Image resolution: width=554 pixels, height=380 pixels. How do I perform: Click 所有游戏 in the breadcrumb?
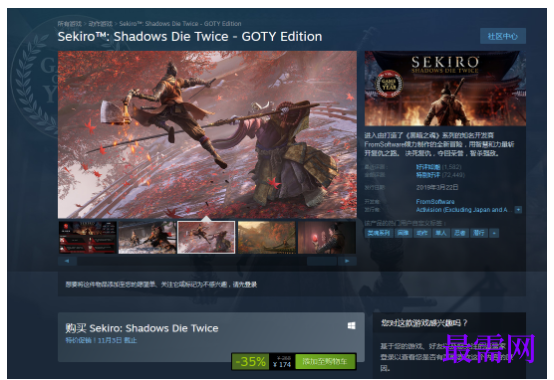point(70,24)
